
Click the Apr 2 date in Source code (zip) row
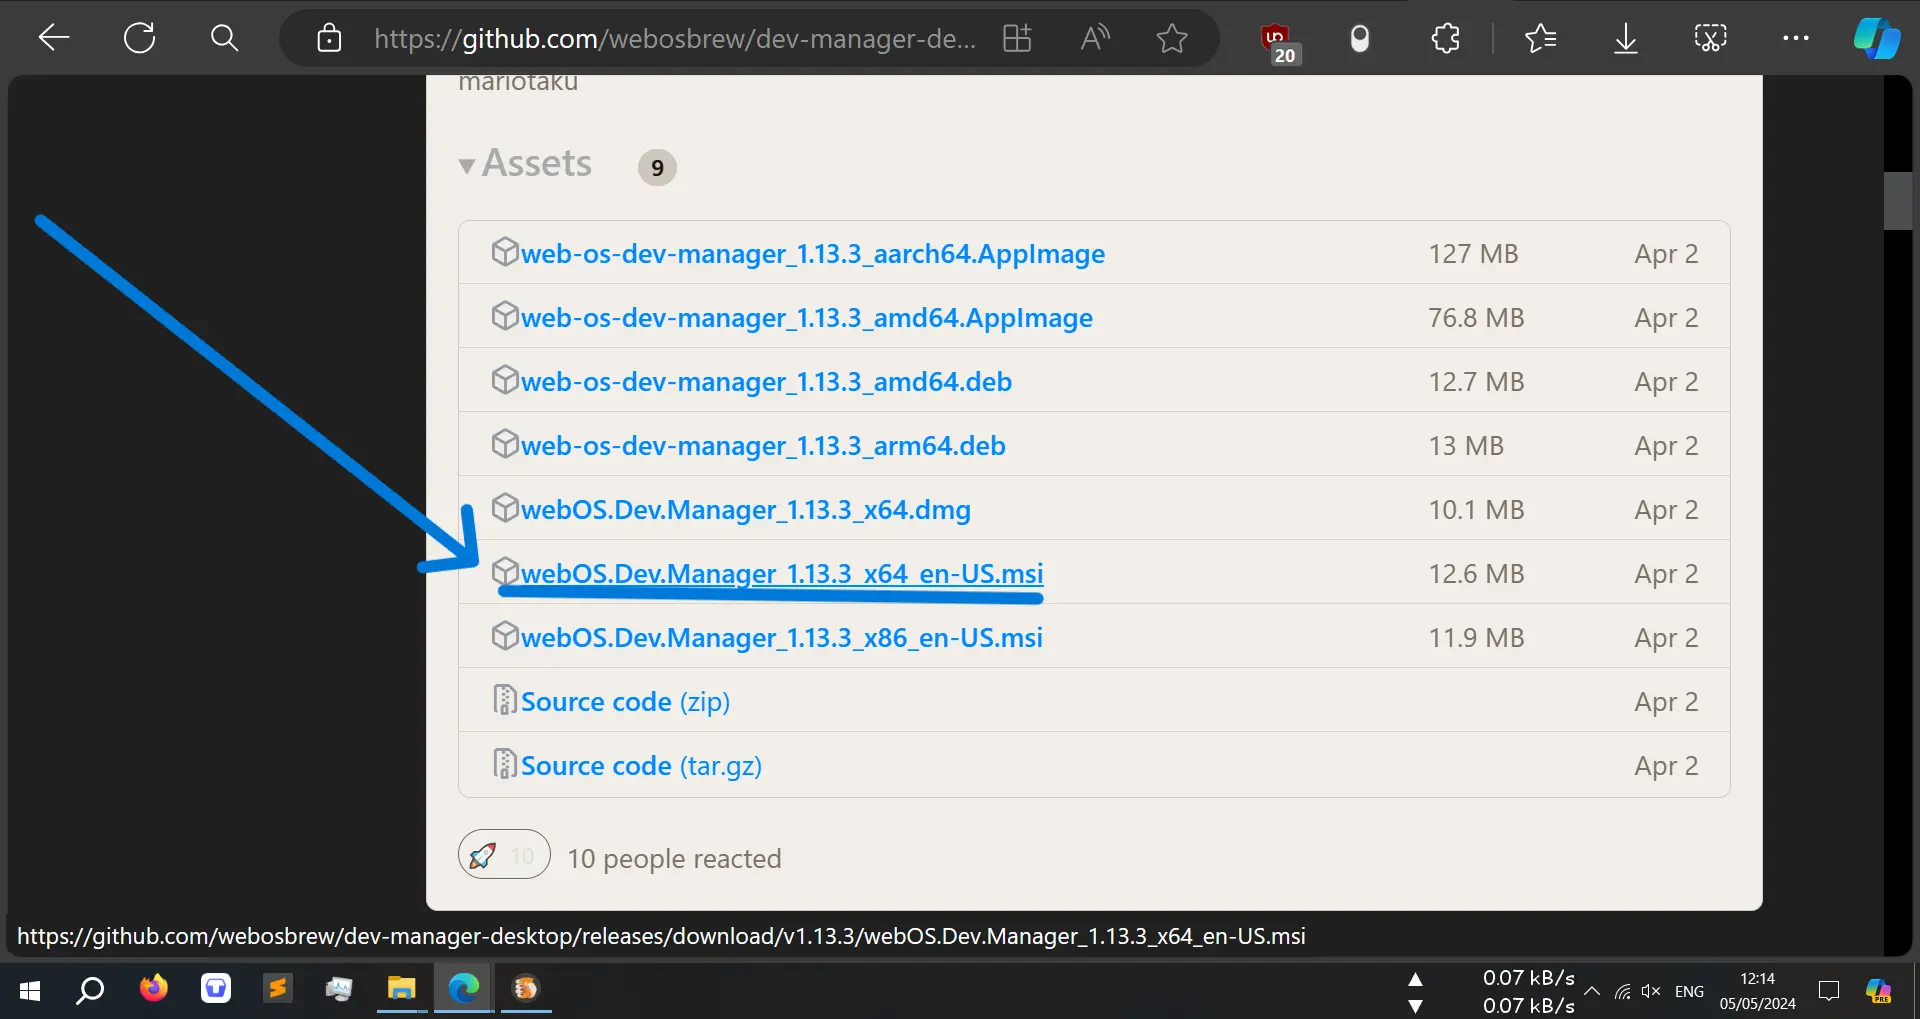1666,702
